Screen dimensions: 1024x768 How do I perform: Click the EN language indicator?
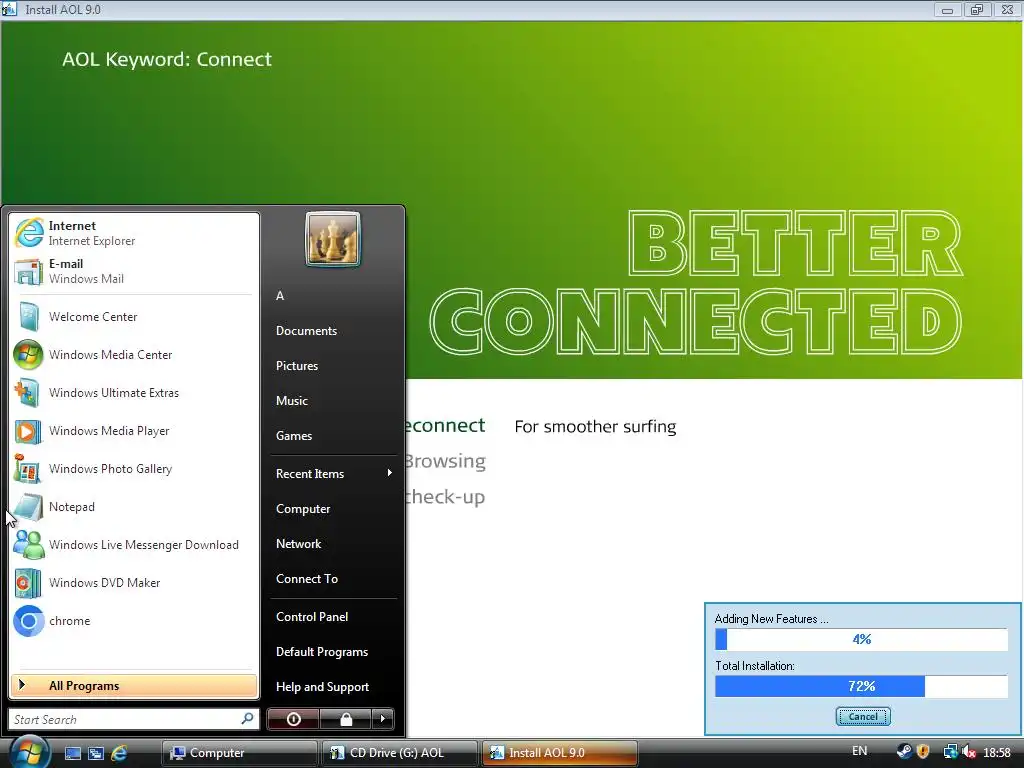pos(859,751)
